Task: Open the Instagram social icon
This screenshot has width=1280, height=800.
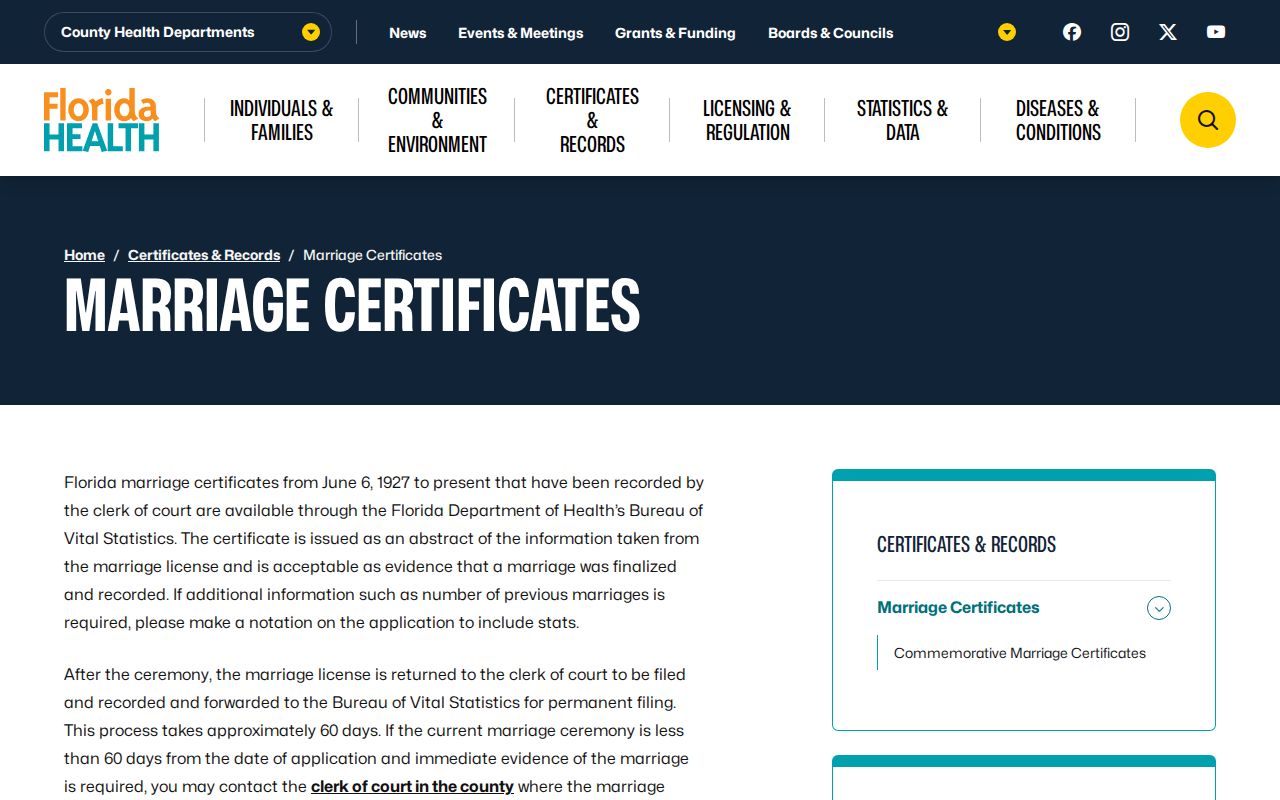Action: click(1120, 32)
